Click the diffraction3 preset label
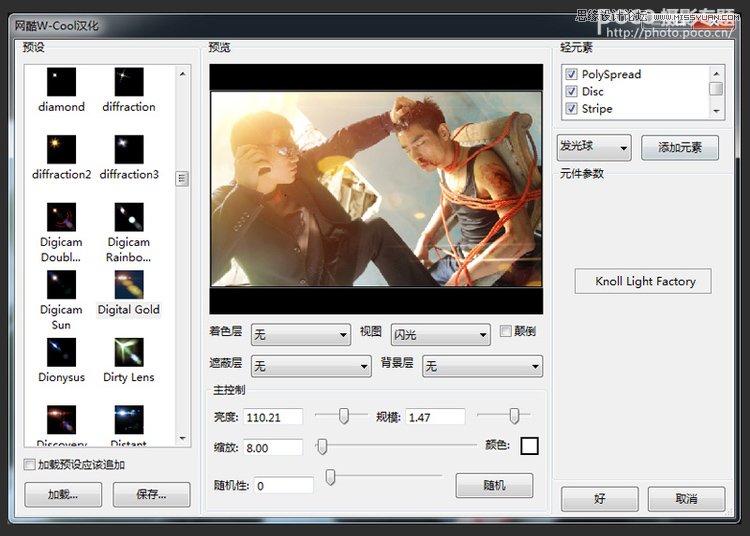This screenshot has width=750, height=536. (x=129, y=175)
